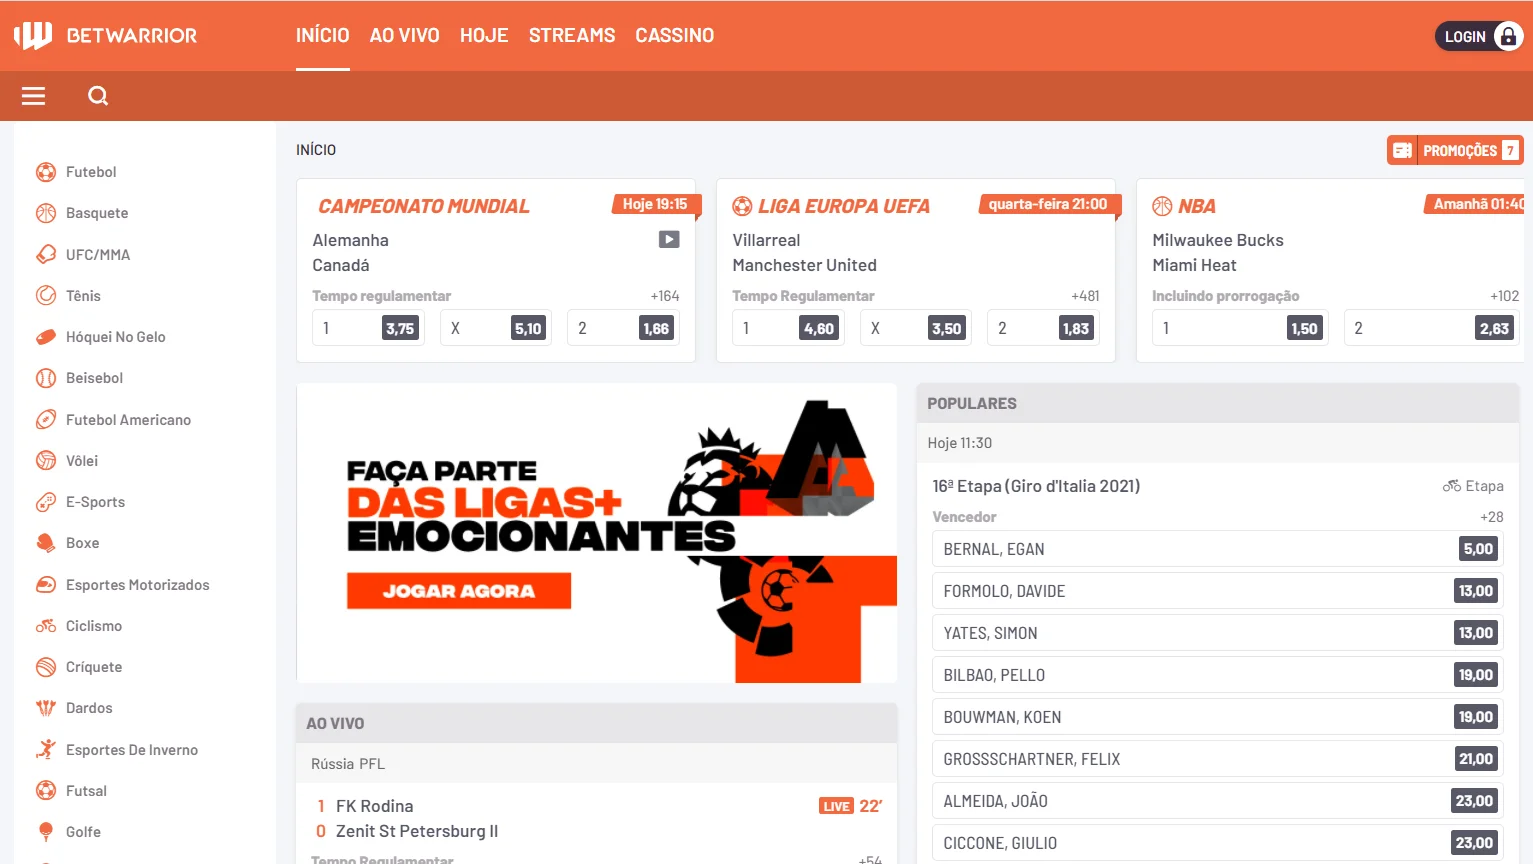Screen dimensions: 1533x864
Task: Click the Dardos darts icon
Action: click(x=46, y=708)
